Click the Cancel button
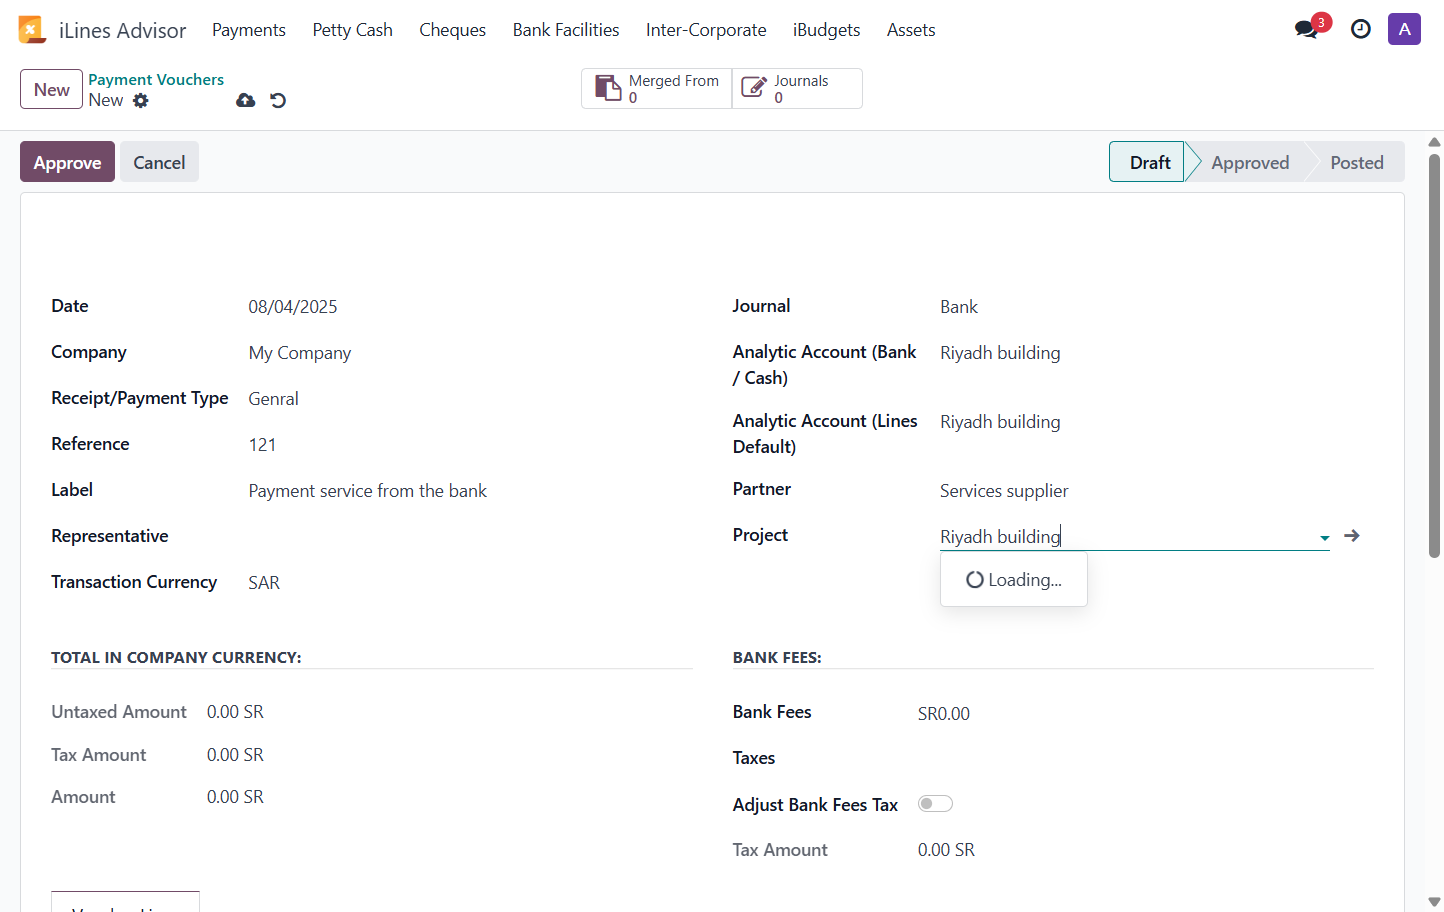 (x=159, y=162)
